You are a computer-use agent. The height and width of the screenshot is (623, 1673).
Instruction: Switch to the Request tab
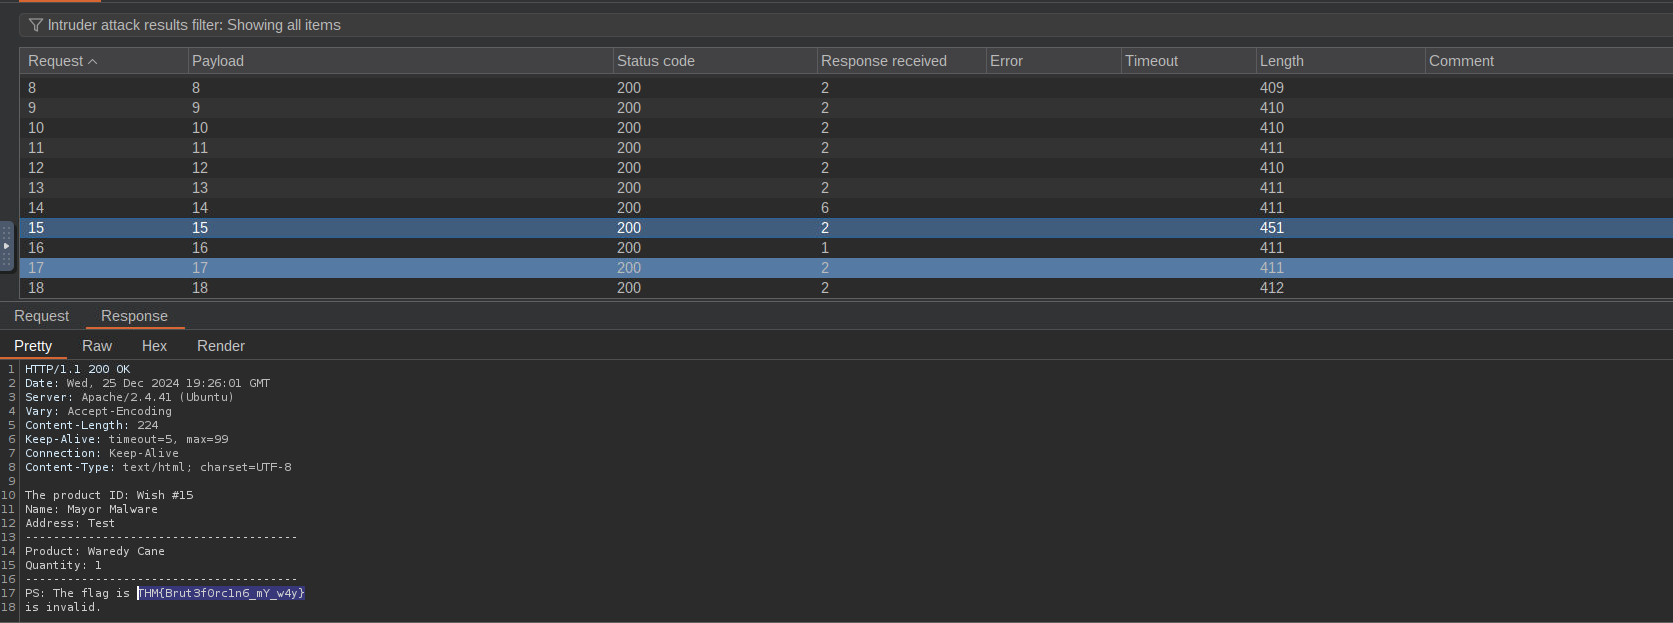click(41, 316)
